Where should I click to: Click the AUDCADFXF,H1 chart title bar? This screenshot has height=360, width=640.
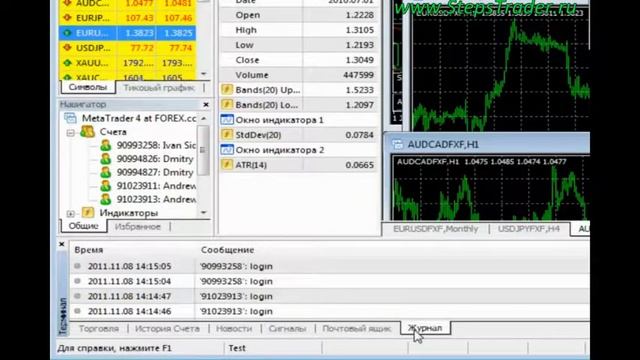pos(489,144)
